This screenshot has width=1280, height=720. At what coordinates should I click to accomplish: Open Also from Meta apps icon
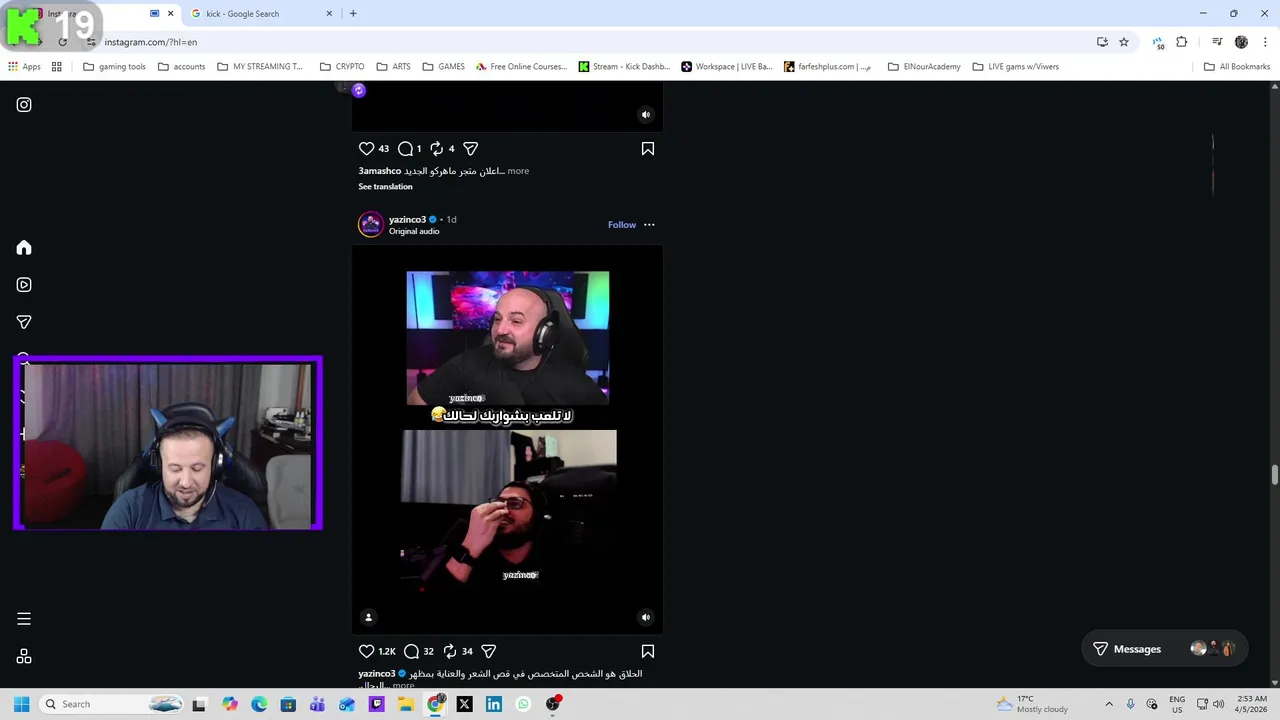tap(24, 657)
